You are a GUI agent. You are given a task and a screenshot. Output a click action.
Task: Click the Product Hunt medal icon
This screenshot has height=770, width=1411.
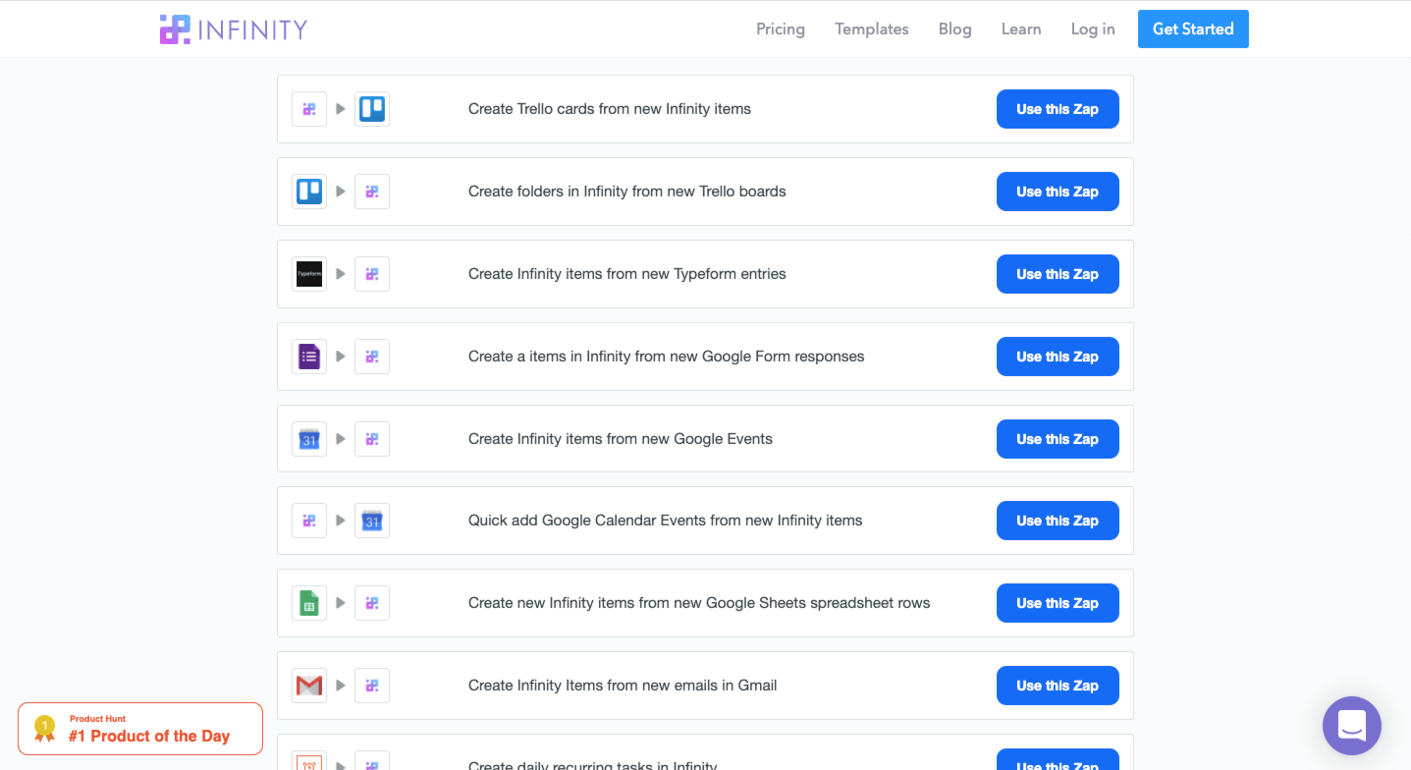[x=44, y=728]
